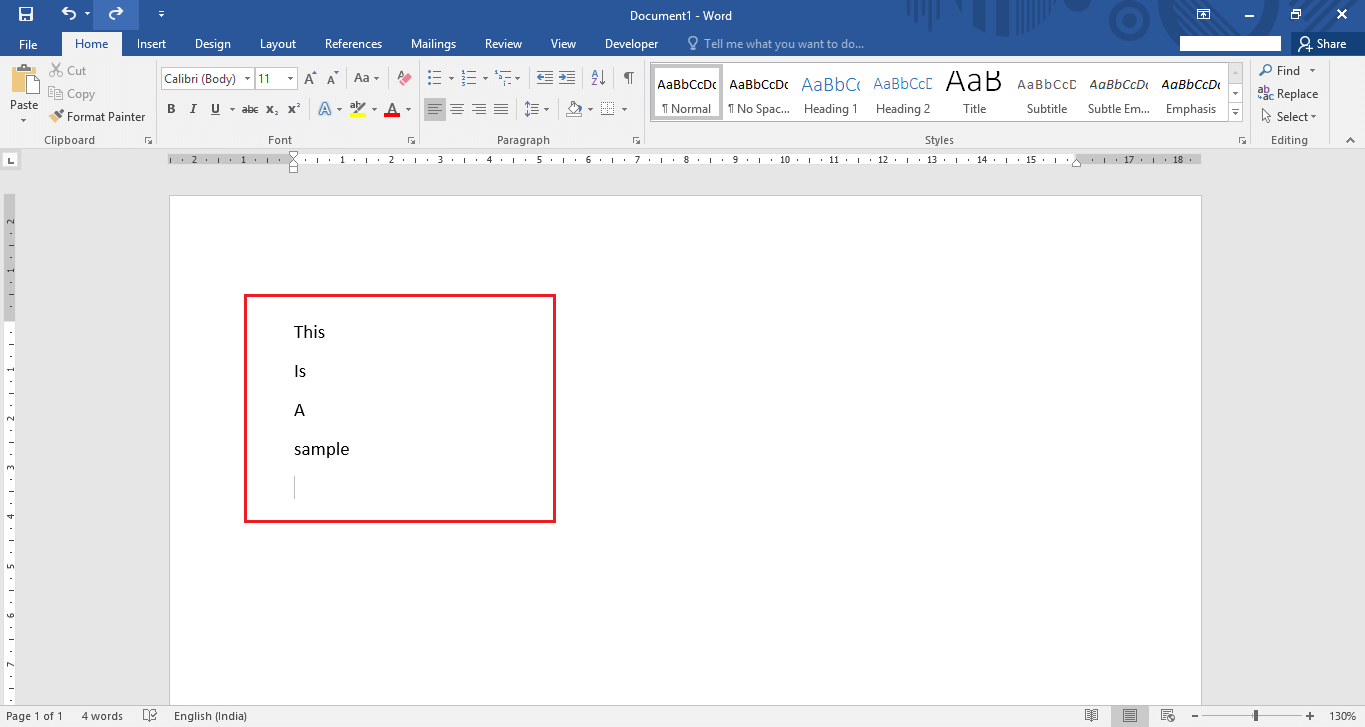Switch to Read Mode in status bar
This screenshot has height=727, width=1365.
(x=1091, y=715)
